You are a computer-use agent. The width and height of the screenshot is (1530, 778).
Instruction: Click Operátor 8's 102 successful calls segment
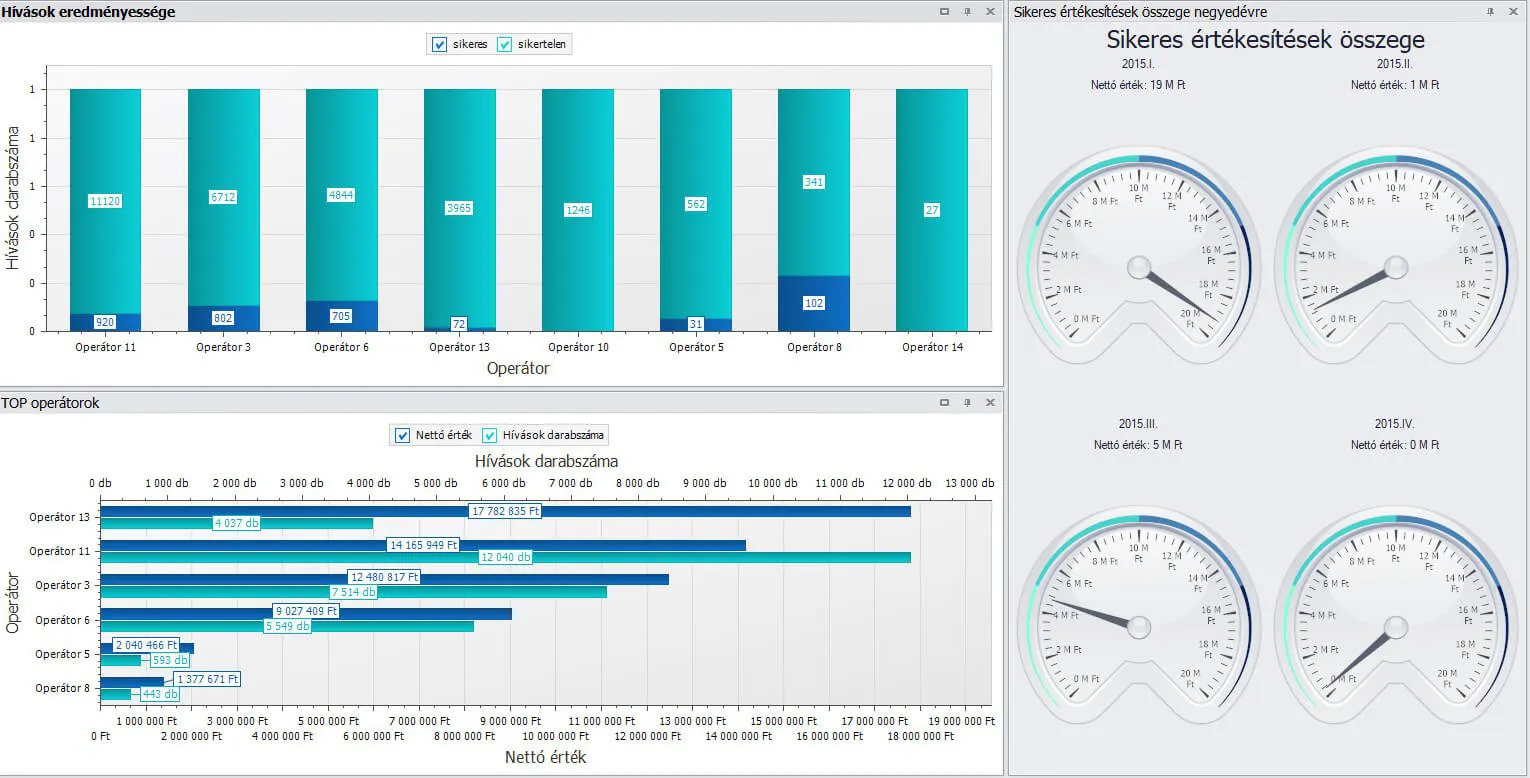click(x=813, y=303)
